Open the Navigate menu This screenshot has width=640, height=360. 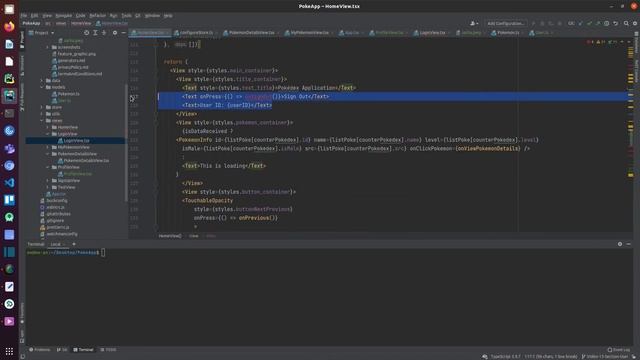(x=64, y=16)
